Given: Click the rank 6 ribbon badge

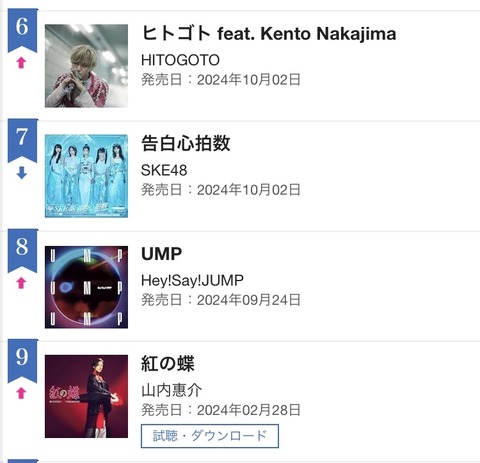Looking at the screenshot, I should [23, 30].
